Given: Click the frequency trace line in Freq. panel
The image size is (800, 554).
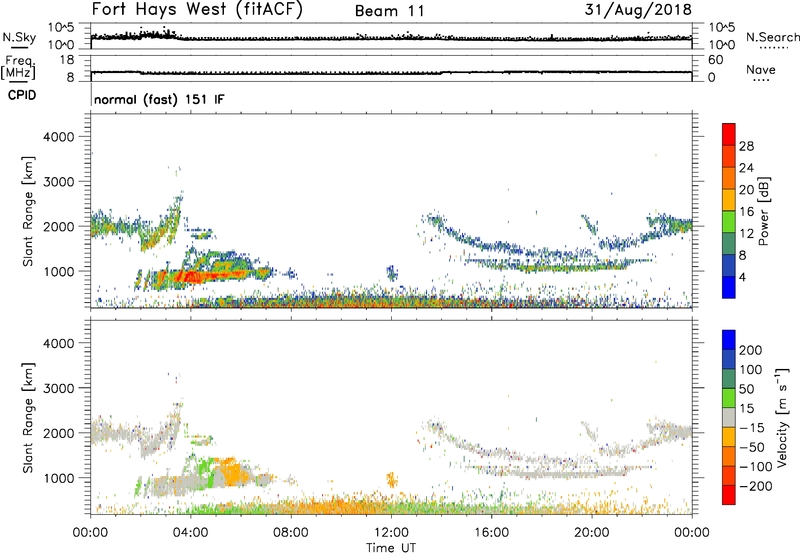Looking at the screenshot, I should point(391,72).
